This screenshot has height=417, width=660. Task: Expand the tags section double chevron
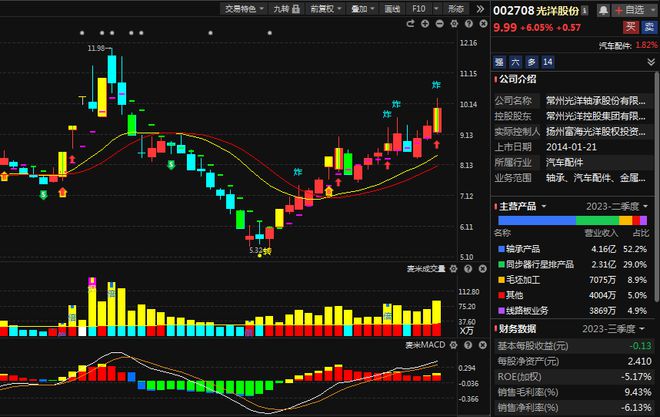[x=651, y=62]
